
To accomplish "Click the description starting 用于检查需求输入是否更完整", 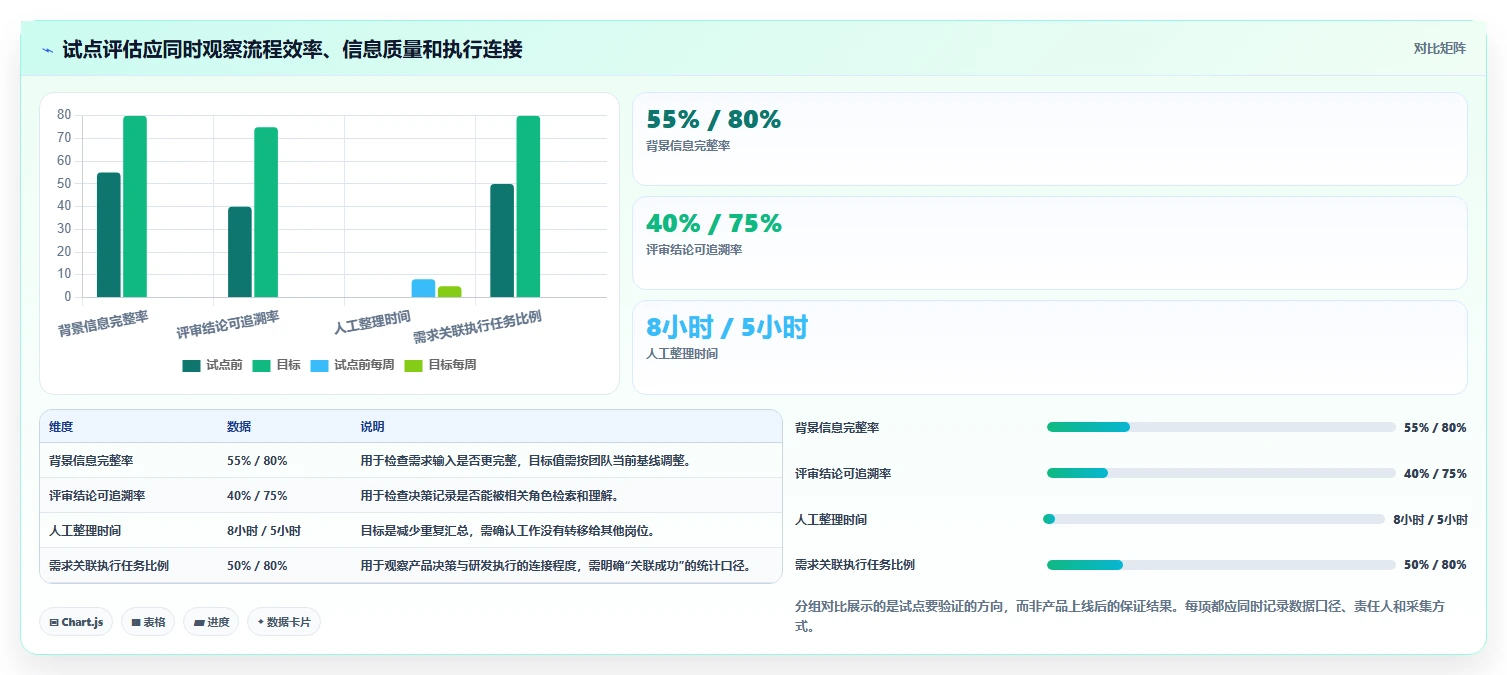I will point(525,461).
